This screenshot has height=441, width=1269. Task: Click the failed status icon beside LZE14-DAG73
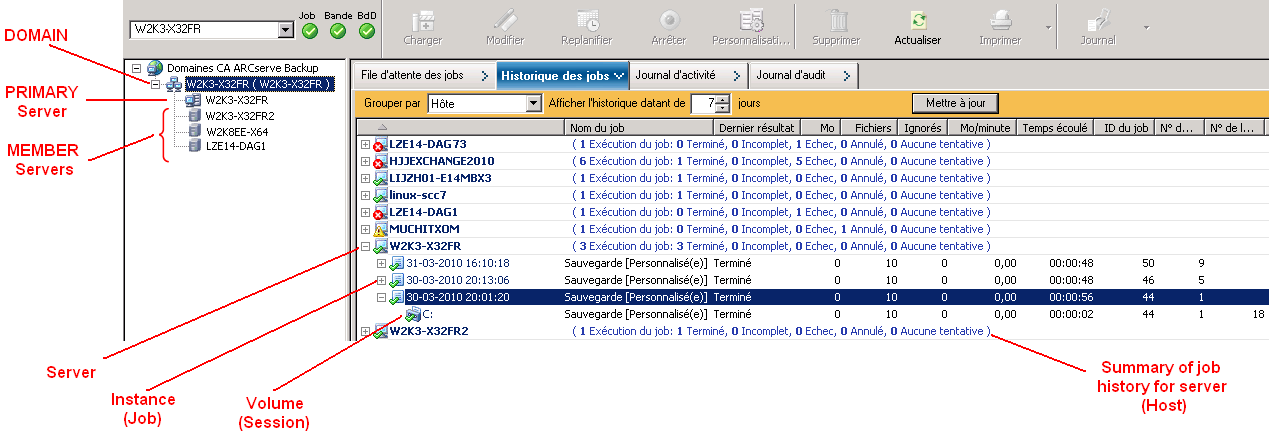pyautogui.click(x=380, y=145)
